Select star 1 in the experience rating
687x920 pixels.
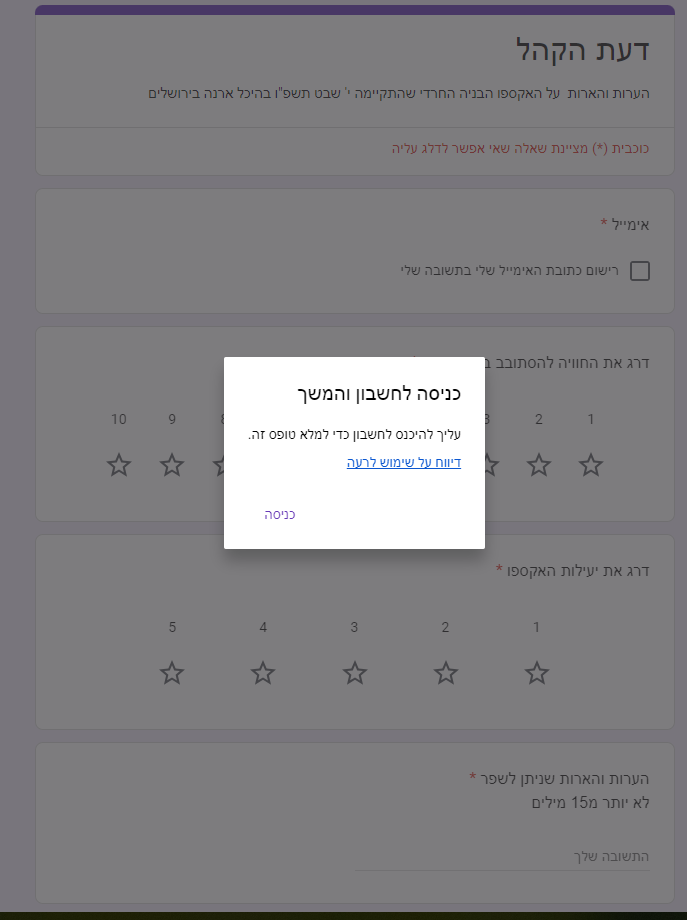click(x=591, y=465)
